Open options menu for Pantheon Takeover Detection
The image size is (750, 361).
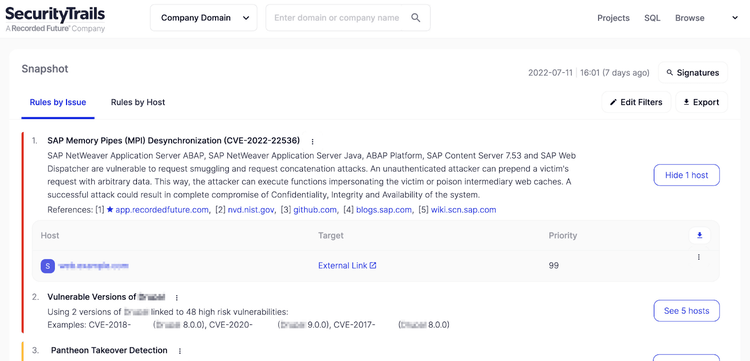coord(180,351)
